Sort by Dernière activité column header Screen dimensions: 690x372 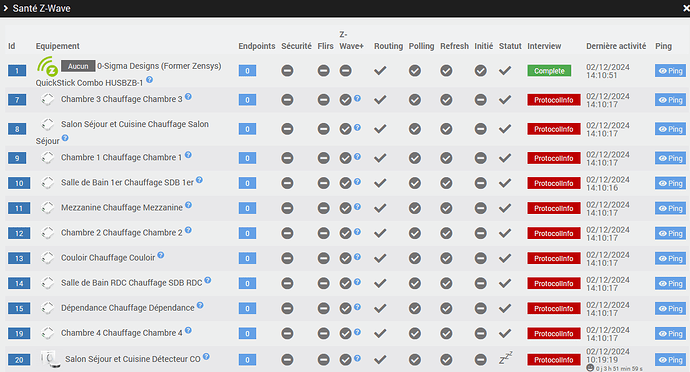616,46
